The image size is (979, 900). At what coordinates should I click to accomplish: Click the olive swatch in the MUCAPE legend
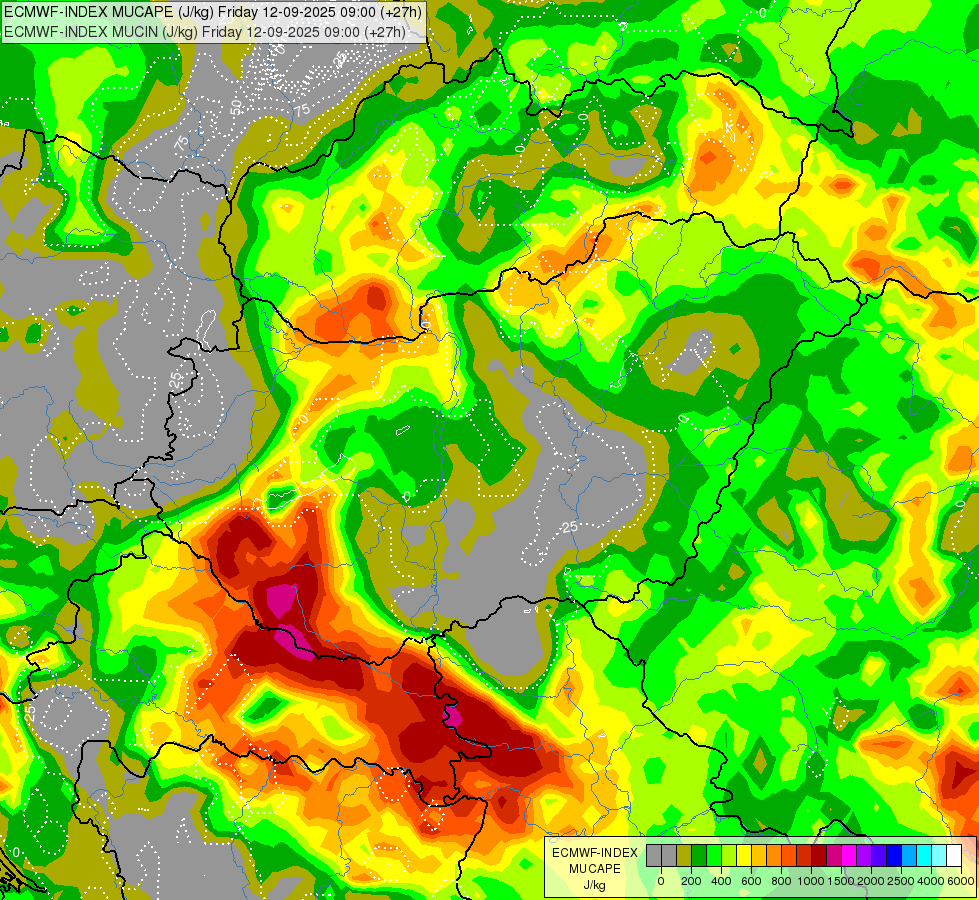(x=684, y=855)
